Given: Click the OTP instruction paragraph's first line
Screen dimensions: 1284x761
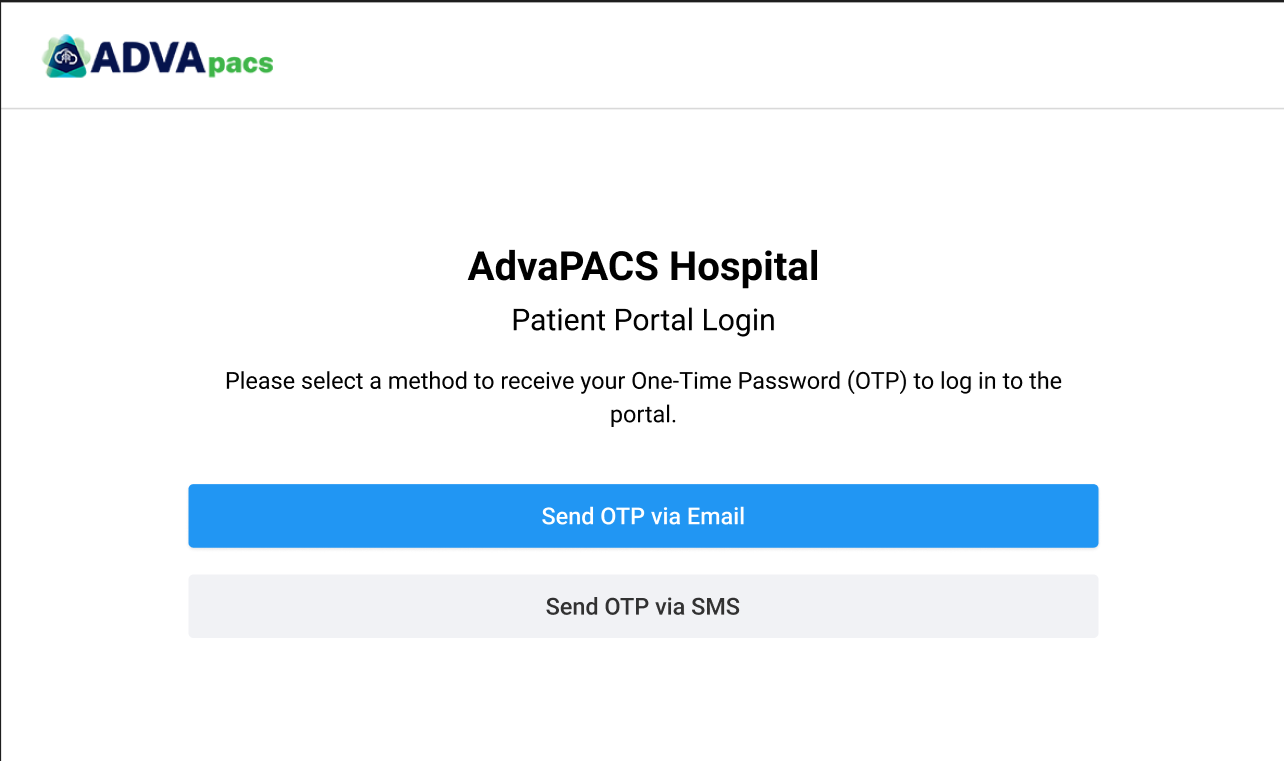Looking at the screenshot, I should [x=643, y=381].
